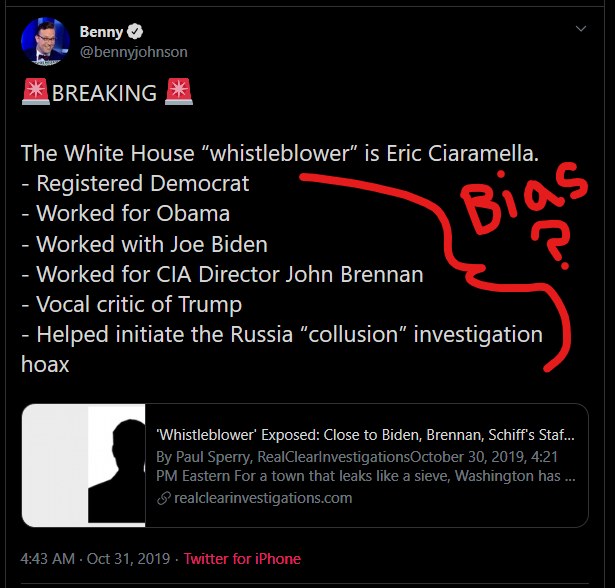Screen dimensions: 615x588
Task: Open the realclearinvestigations.com domain link
Action: [263, 498]
